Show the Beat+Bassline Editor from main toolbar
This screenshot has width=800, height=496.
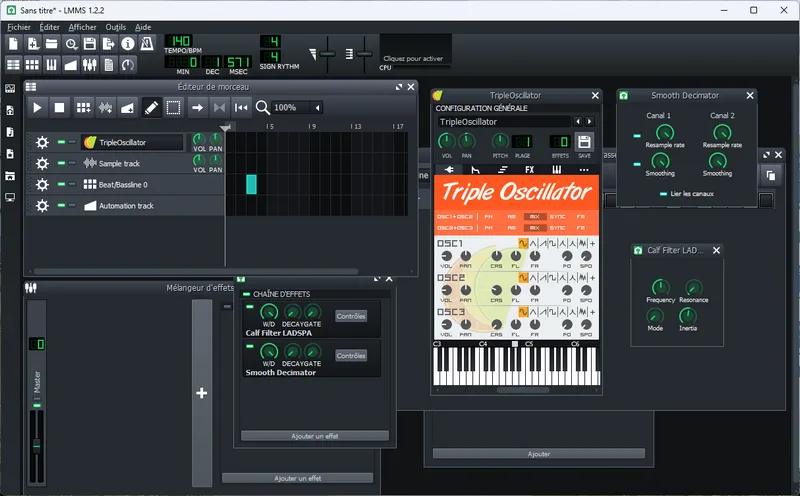pos(33,65)
